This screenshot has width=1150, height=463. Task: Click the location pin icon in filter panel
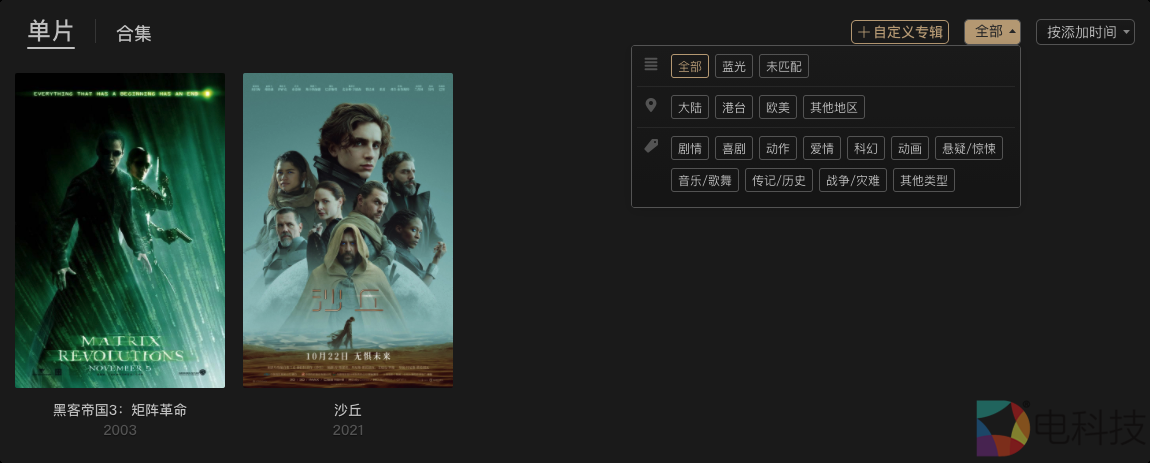tap(651, 106)
